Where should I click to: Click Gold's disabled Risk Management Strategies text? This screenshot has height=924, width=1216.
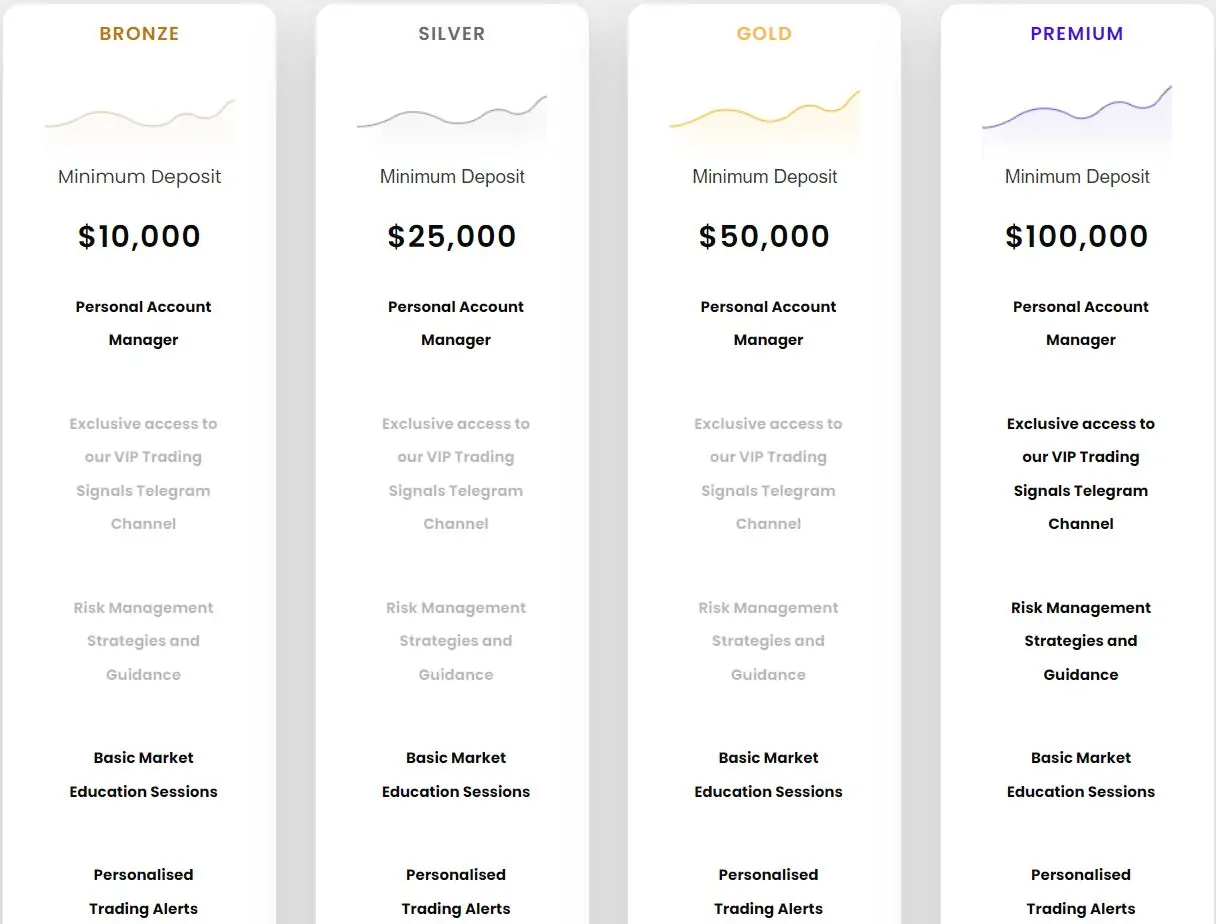tap(768, 641)
